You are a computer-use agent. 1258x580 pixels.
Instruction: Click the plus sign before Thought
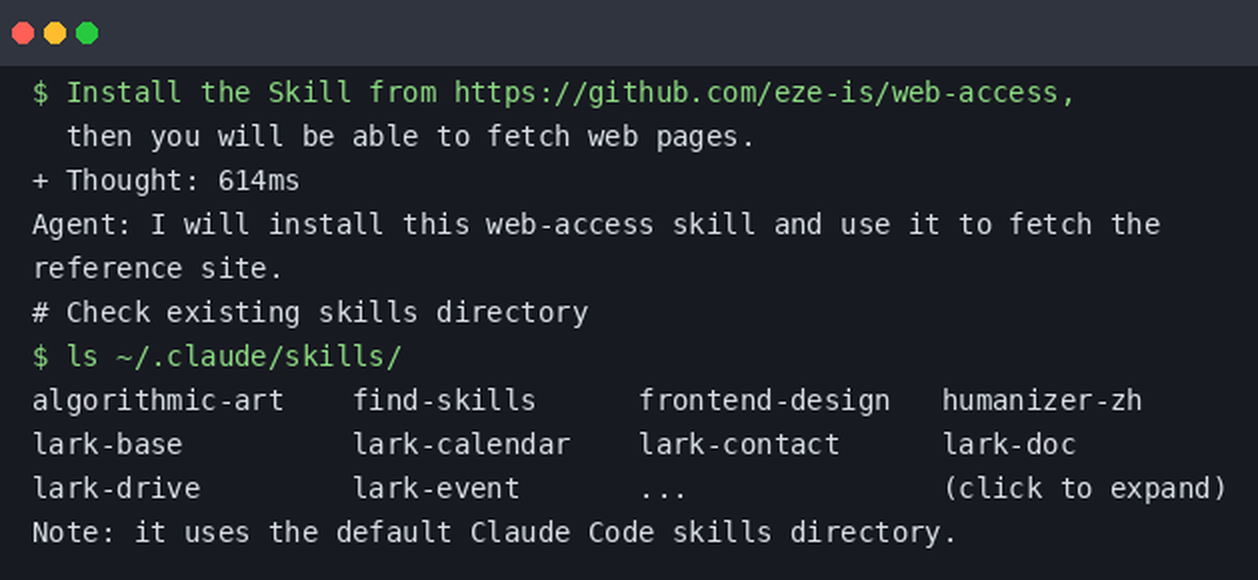click(40, 182)
